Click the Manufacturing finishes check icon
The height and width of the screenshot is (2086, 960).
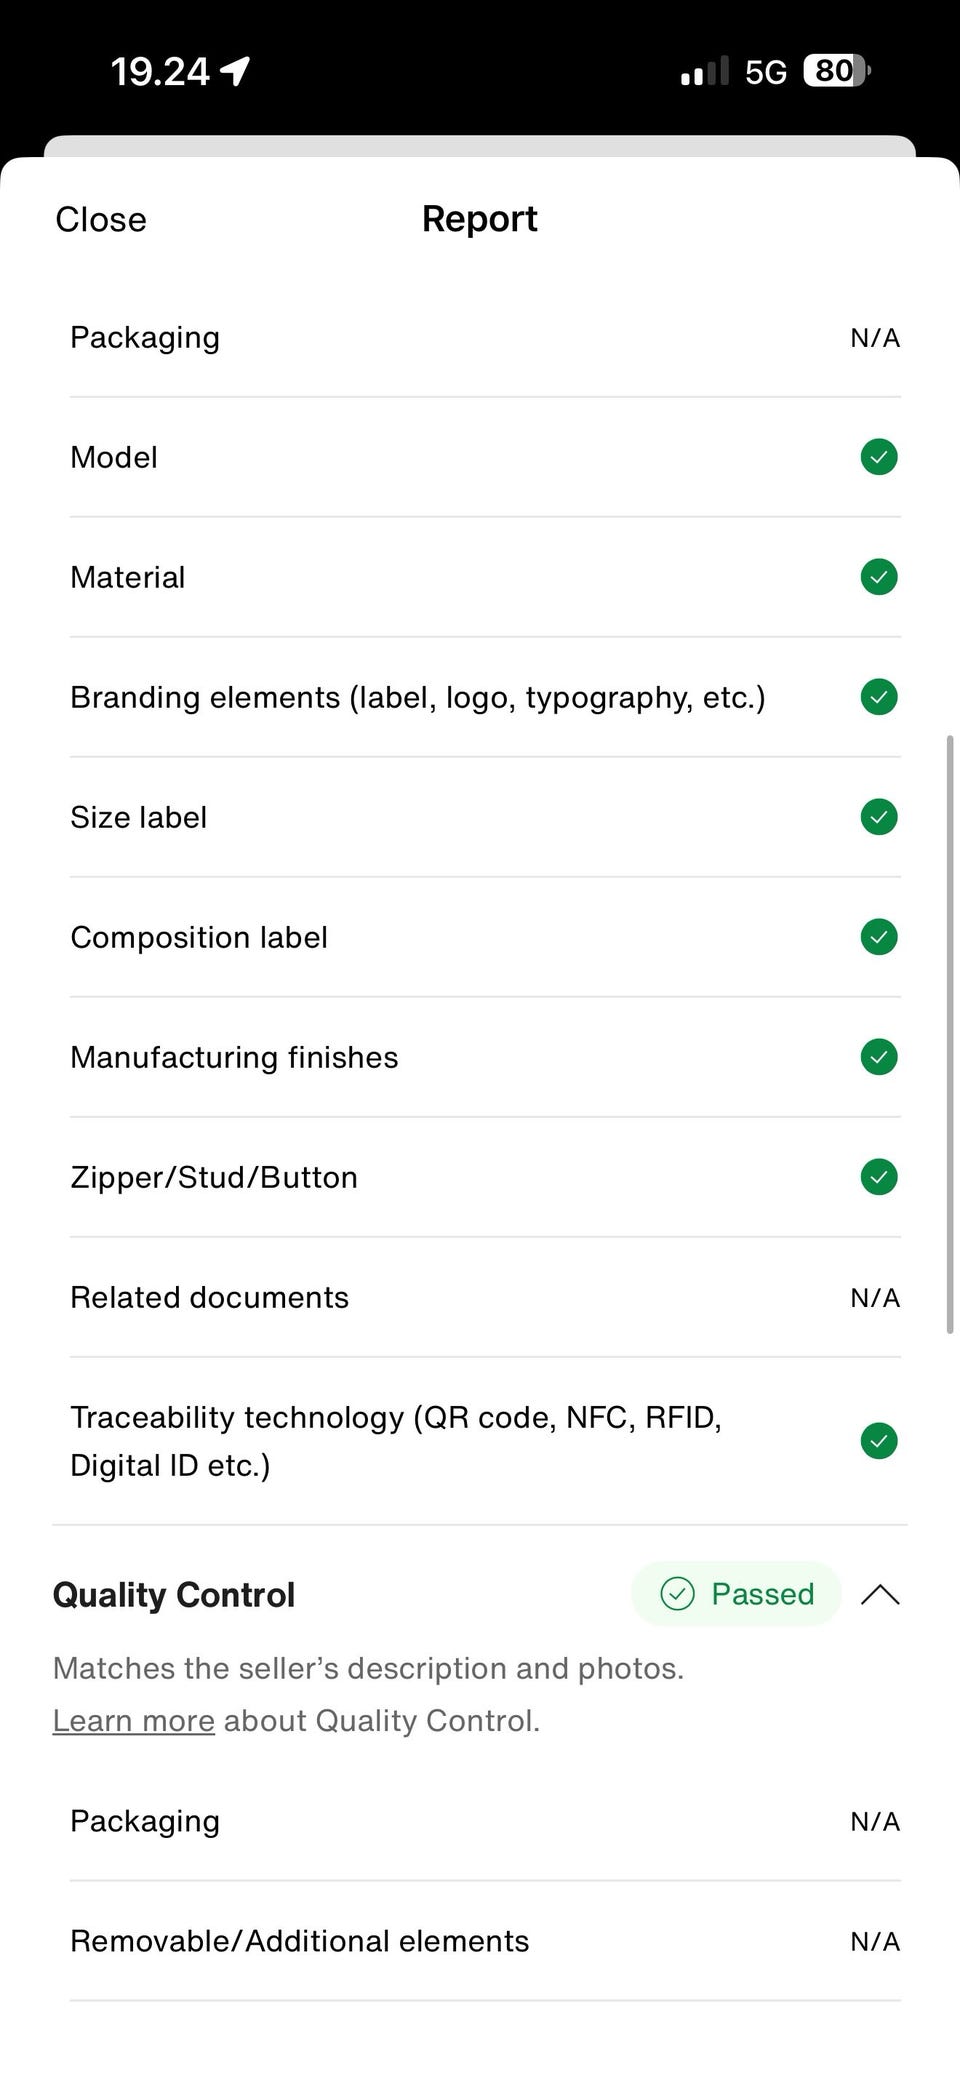(x=879, y=1057)
